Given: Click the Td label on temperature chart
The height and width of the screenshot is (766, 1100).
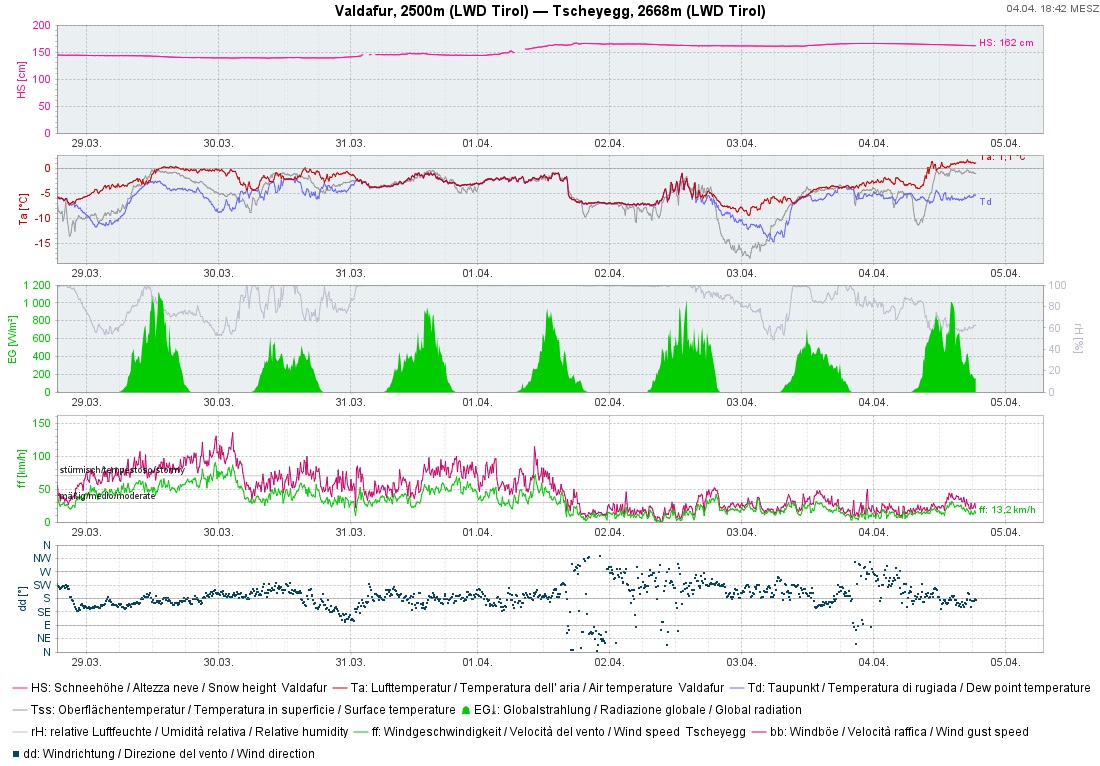Looking at the screenshot, I should tap(985, 202).
